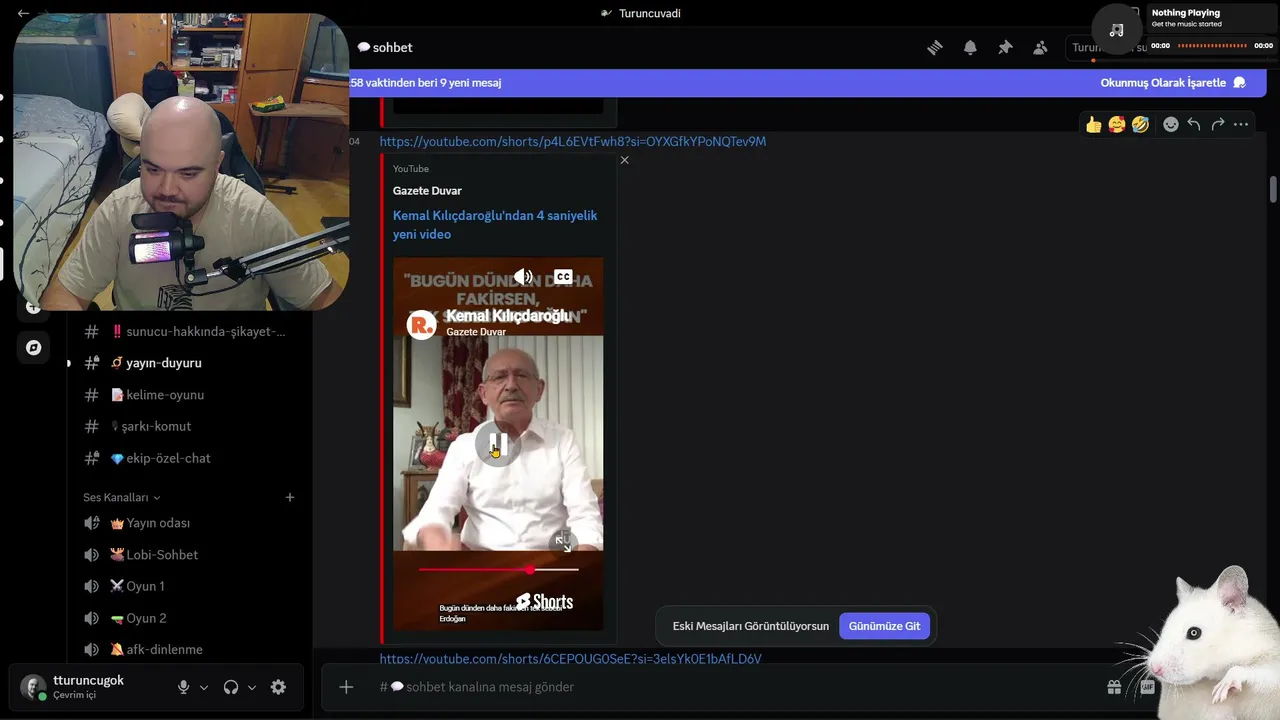Join the Yayın odası voice channel
Screen dimensions: 1280x720
[188, 523]
